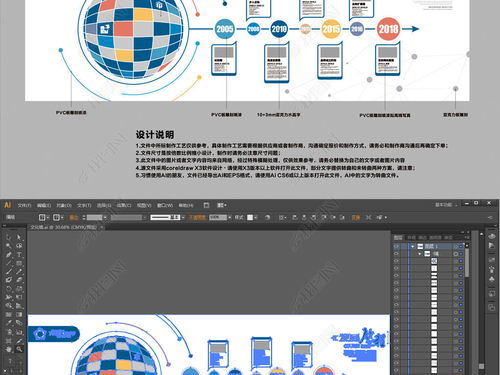Toggle eye of the group sublayer row
The width and height of the screenshot is (500, 375).
click(x=396, y=254)
